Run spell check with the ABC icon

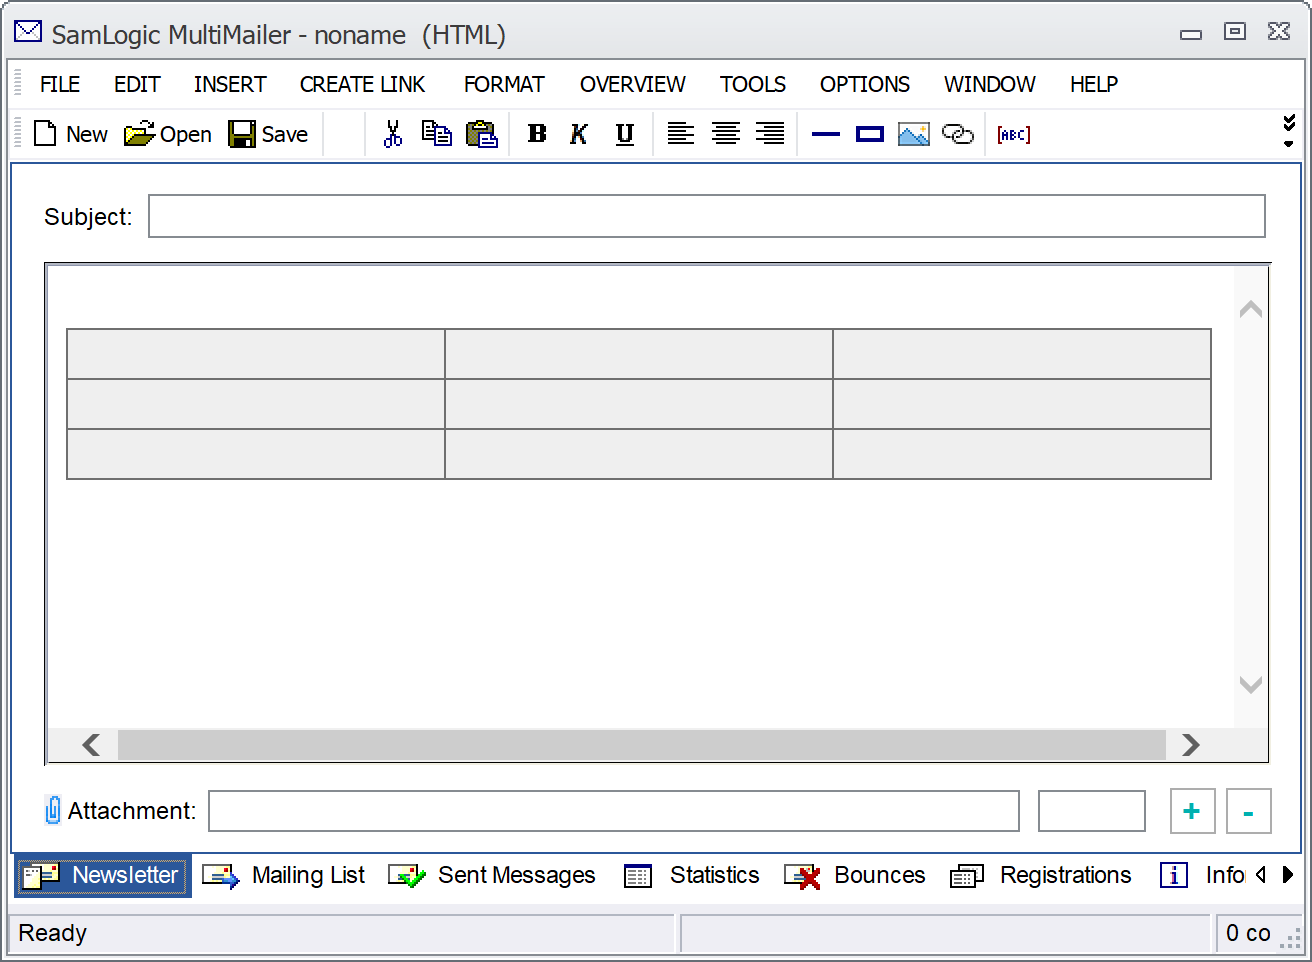(x=1014, y=134)
